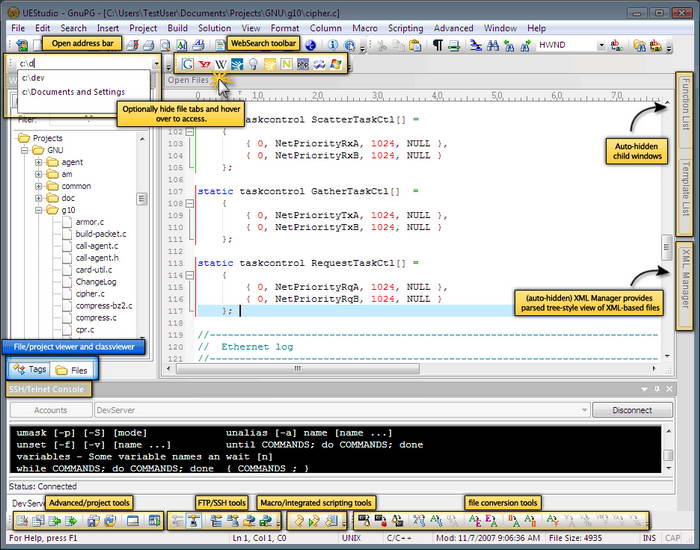Viewport: 700px width, 550px height.
Task: Click the Wikipedia W search icon
Action: (x=222, y=64)
